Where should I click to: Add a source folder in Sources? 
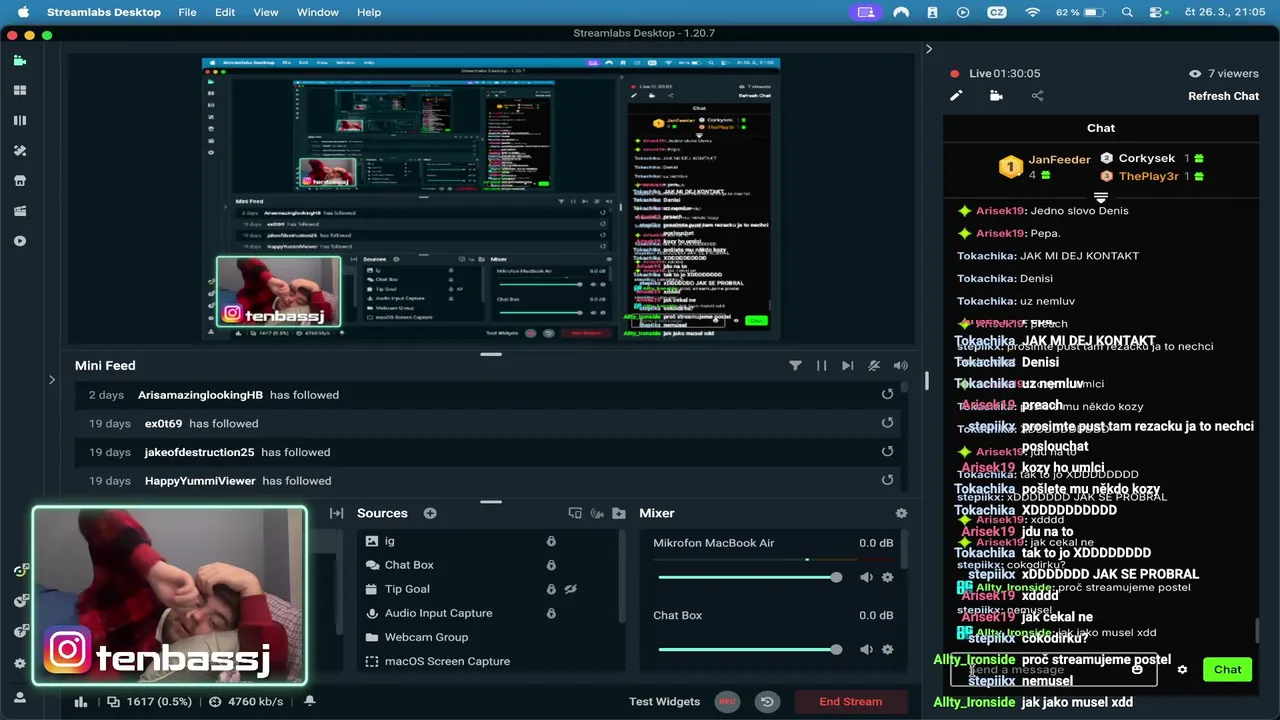coord(619,513)
